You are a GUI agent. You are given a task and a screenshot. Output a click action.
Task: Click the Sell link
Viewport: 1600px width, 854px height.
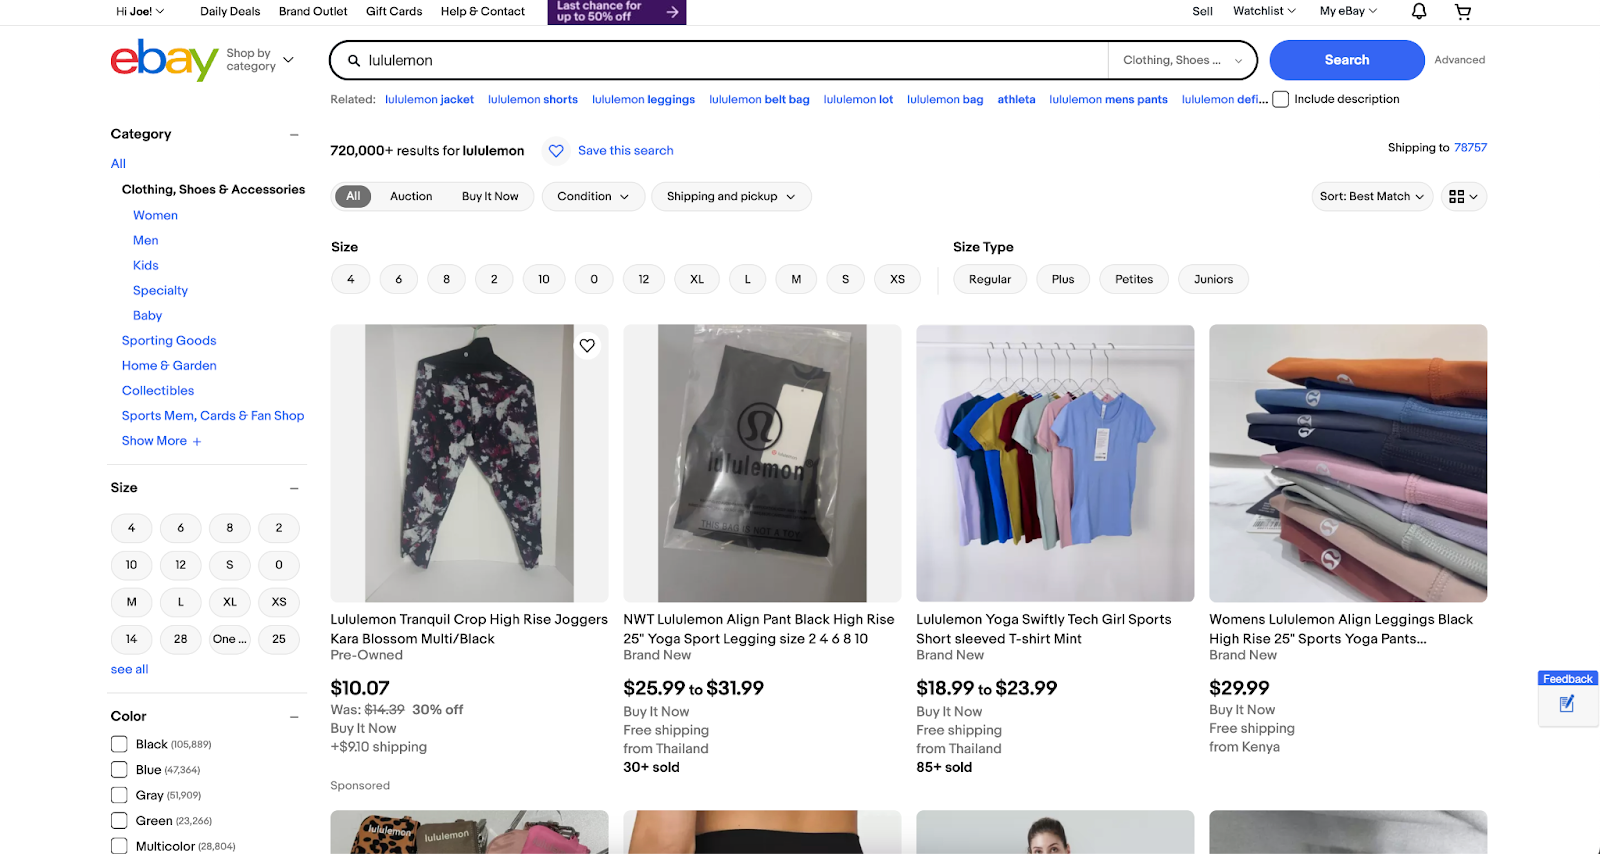click(1202, 12)
